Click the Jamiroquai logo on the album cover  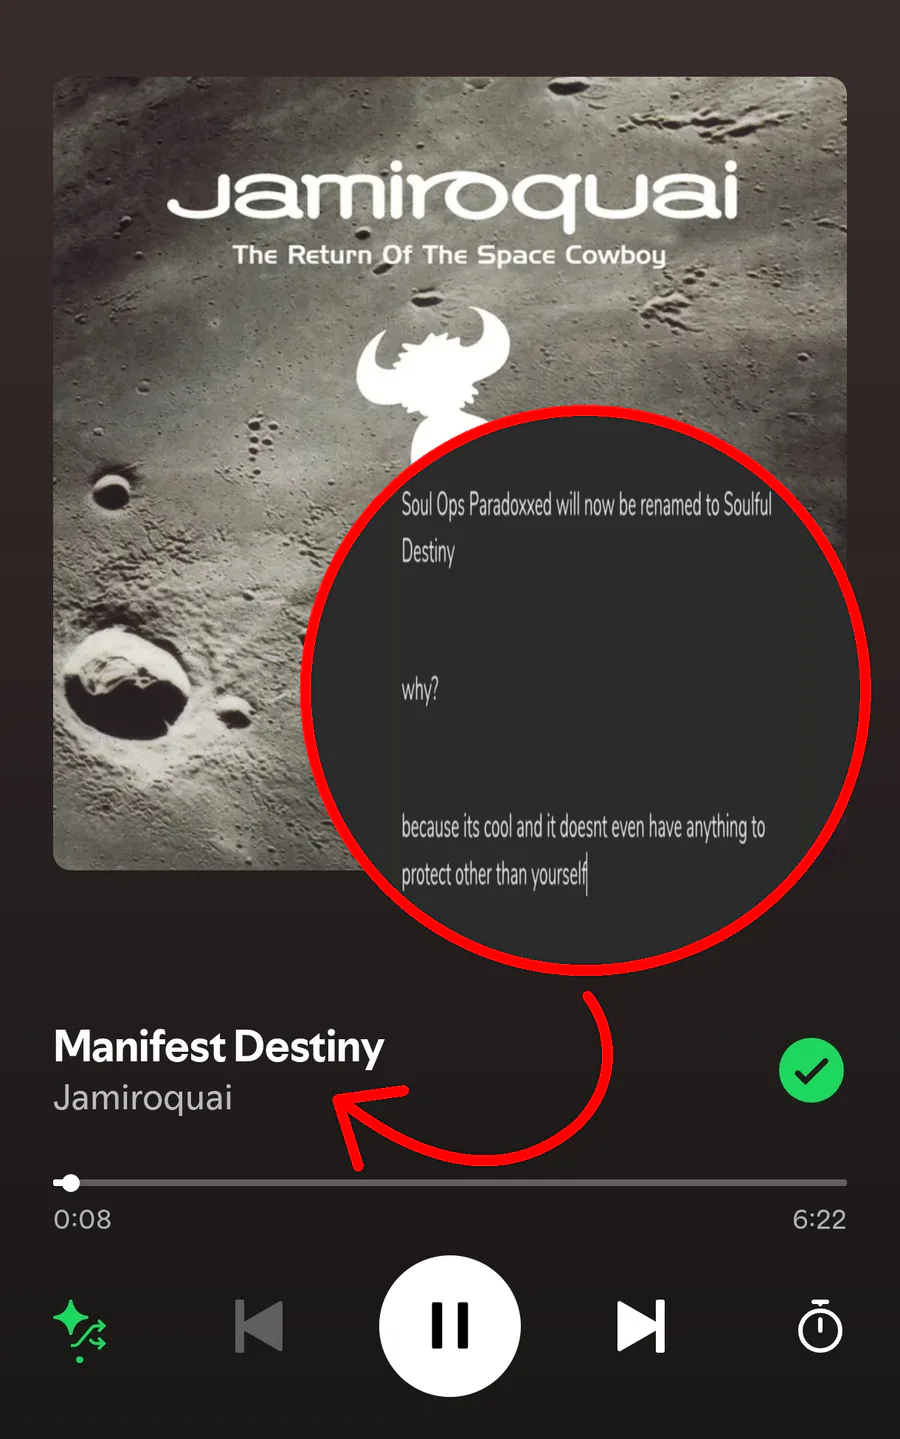pyautogui.click(x=453, y=195)
